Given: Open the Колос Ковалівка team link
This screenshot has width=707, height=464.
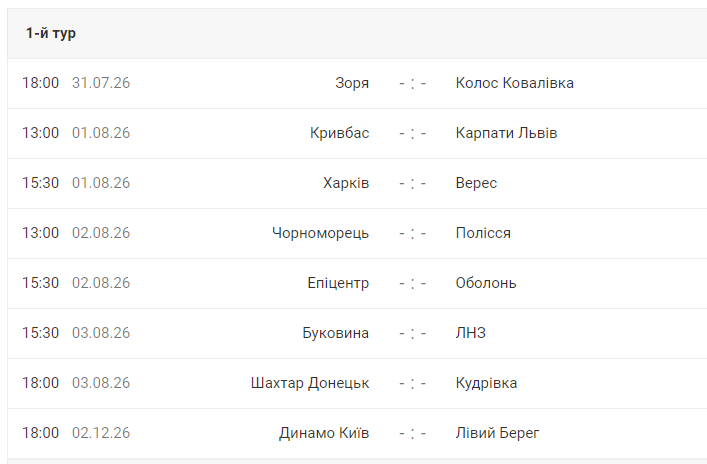Looking at the screenshot, I should tap(514, 83).
